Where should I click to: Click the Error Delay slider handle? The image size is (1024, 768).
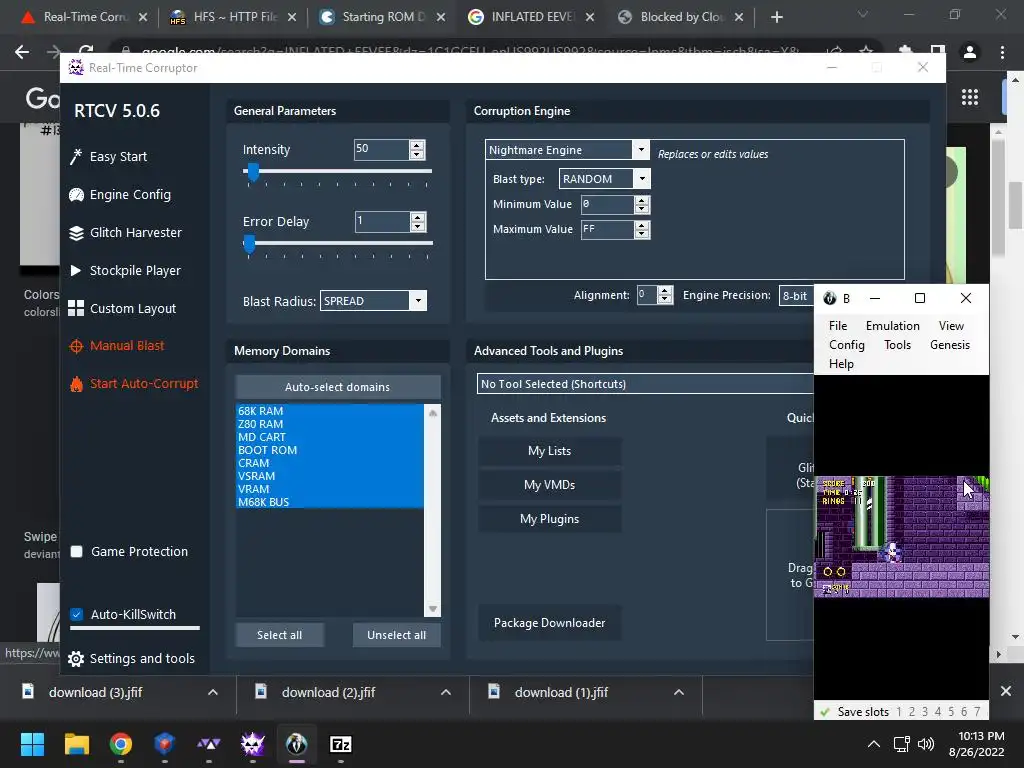coord(249,244)
